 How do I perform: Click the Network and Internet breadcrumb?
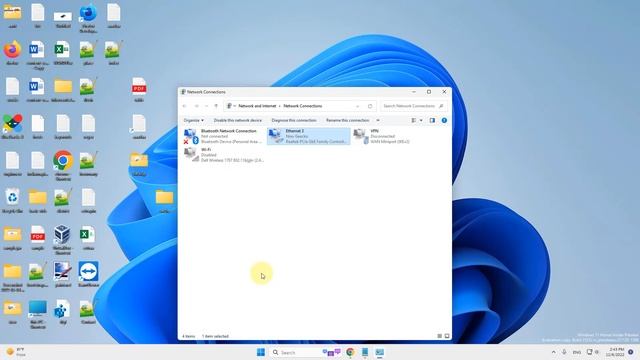point(257,106)
